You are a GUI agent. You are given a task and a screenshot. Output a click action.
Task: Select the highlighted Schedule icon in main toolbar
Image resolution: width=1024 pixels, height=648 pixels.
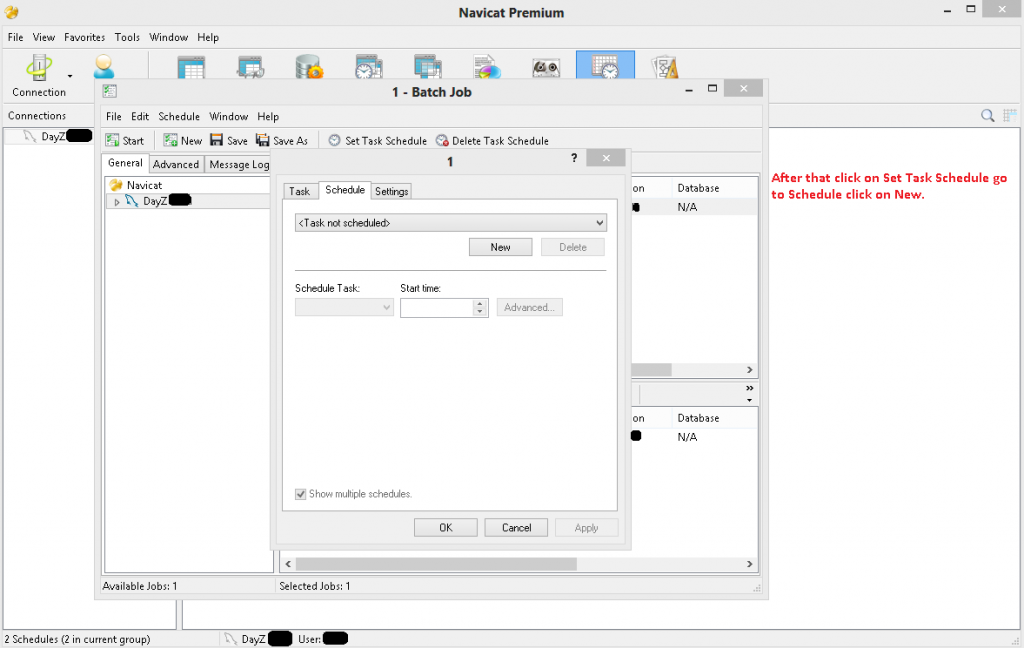click(605, 68)
